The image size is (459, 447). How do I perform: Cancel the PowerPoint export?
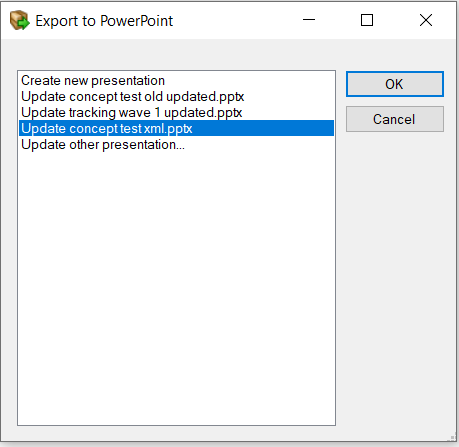pyautogui.click(x=395, y=119)
